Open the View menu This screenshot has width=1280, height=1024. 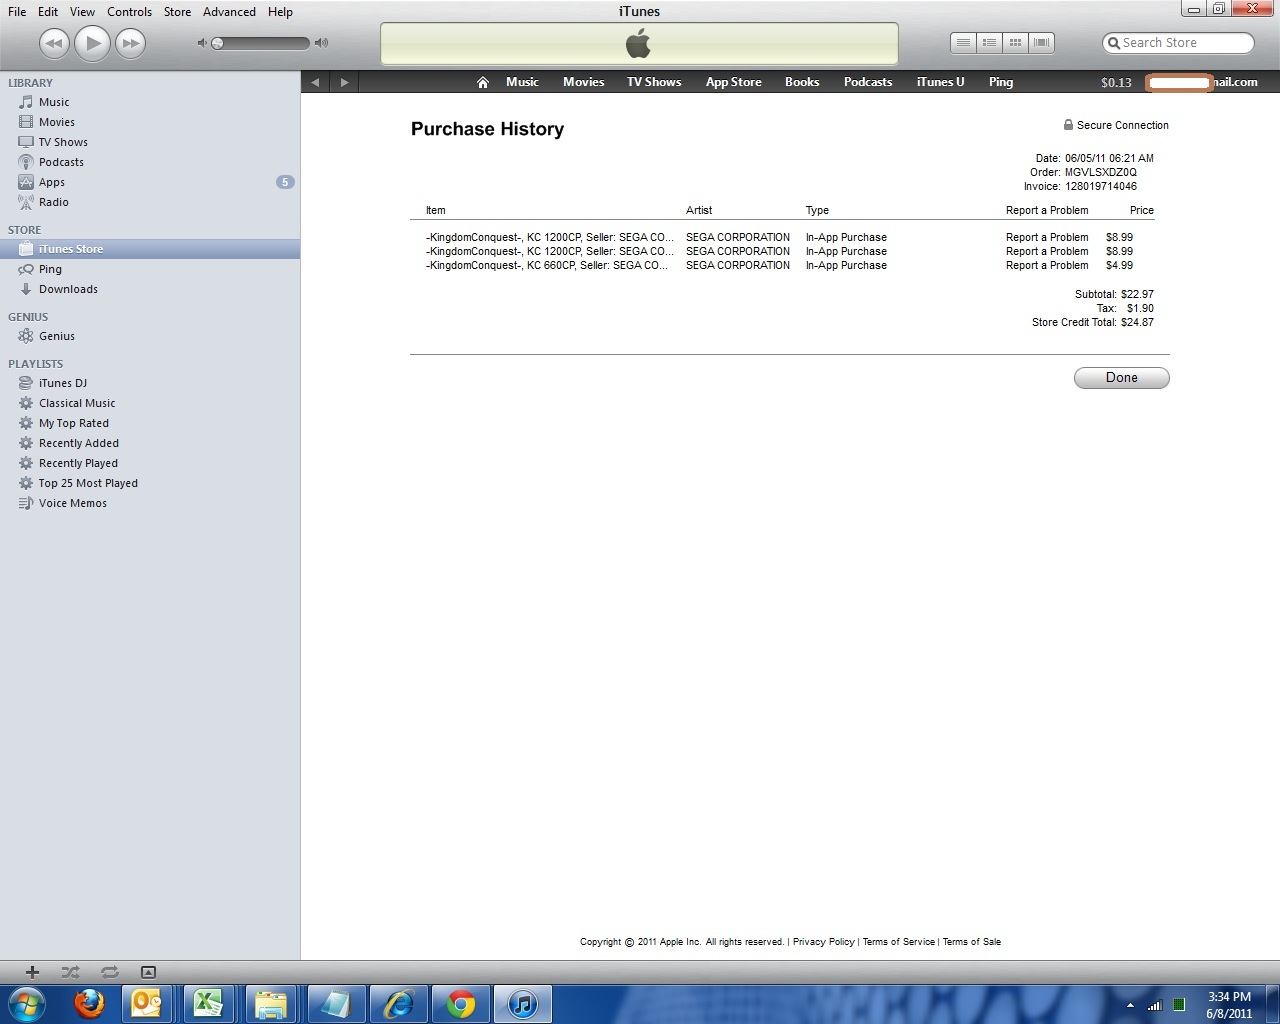pos(83,12)
